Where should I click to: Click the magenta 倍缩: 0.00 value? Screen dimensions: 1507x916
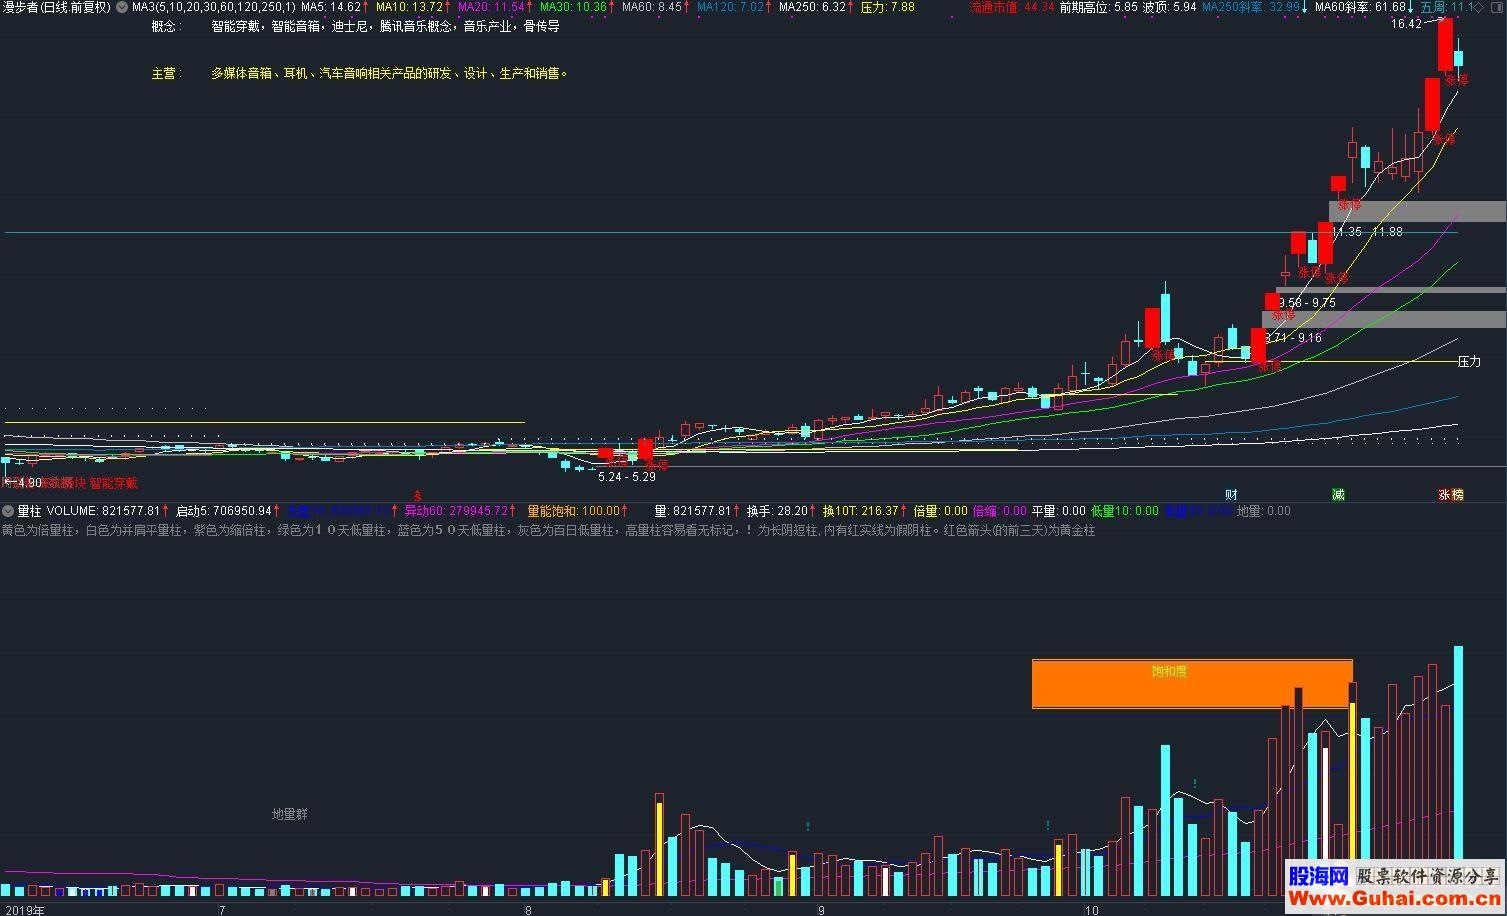coord(999,511)
